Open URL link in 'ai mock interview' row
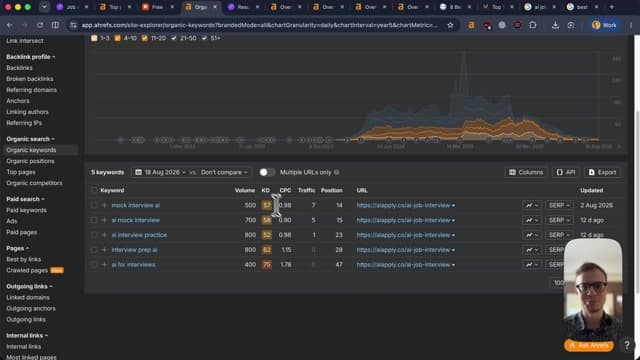 point(403,220)
